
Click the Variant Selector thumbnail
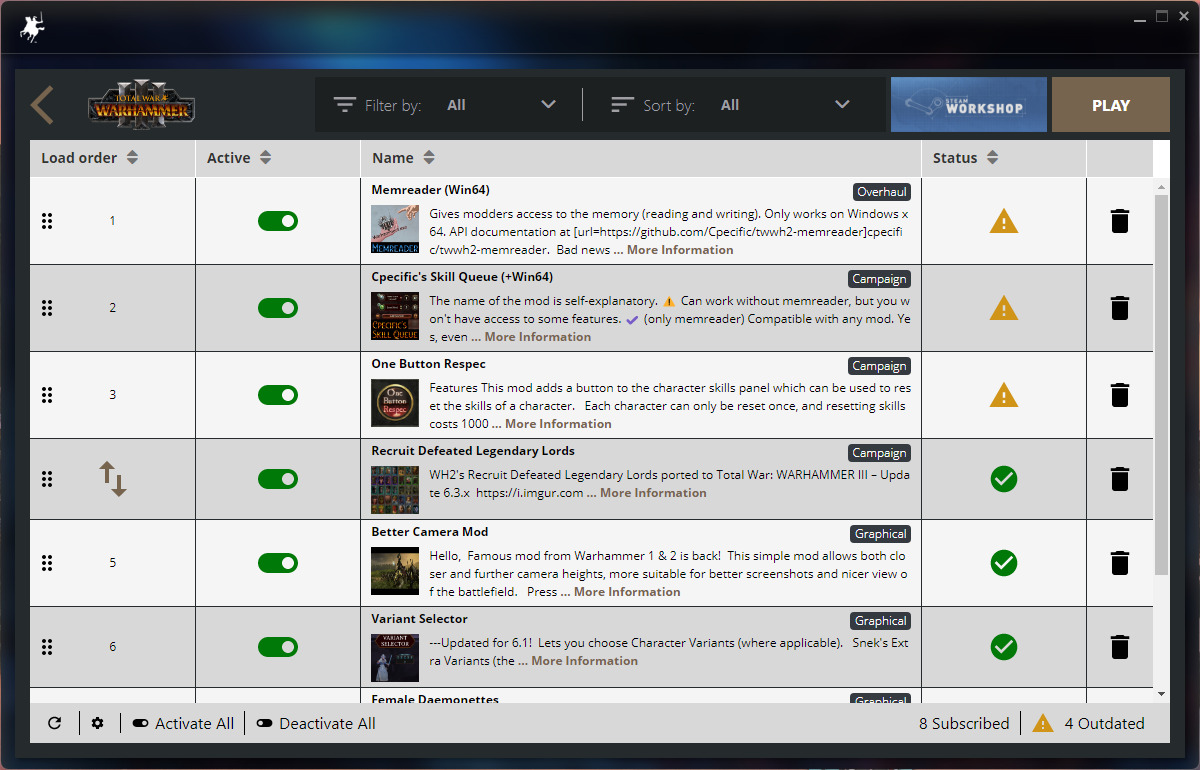pyautogui.click(x=395, y=658)
